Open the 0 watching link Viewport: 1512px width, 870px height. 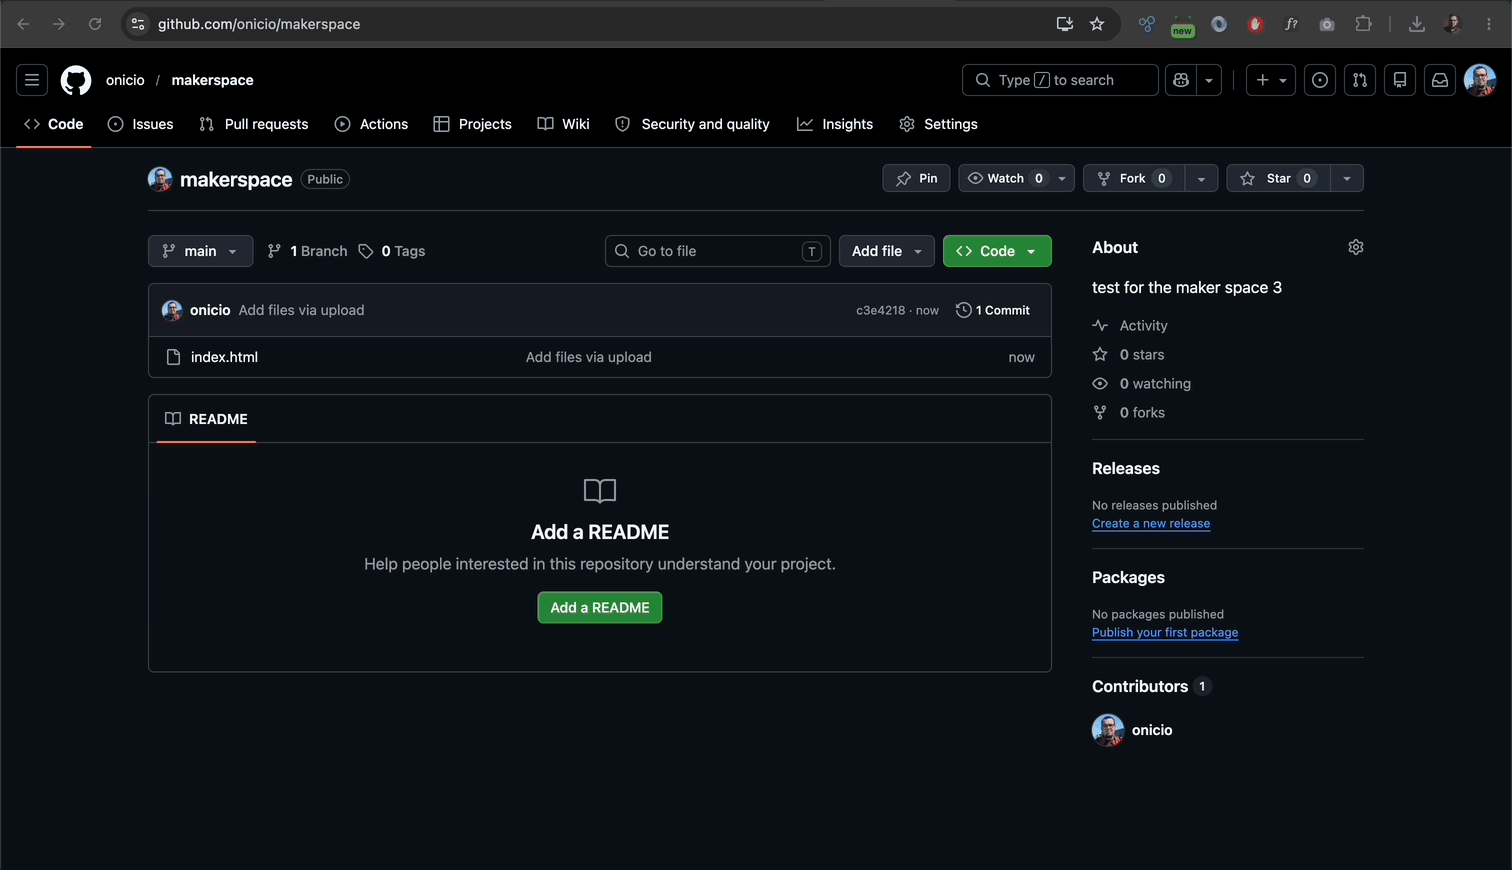click(x=1141, y=384)
